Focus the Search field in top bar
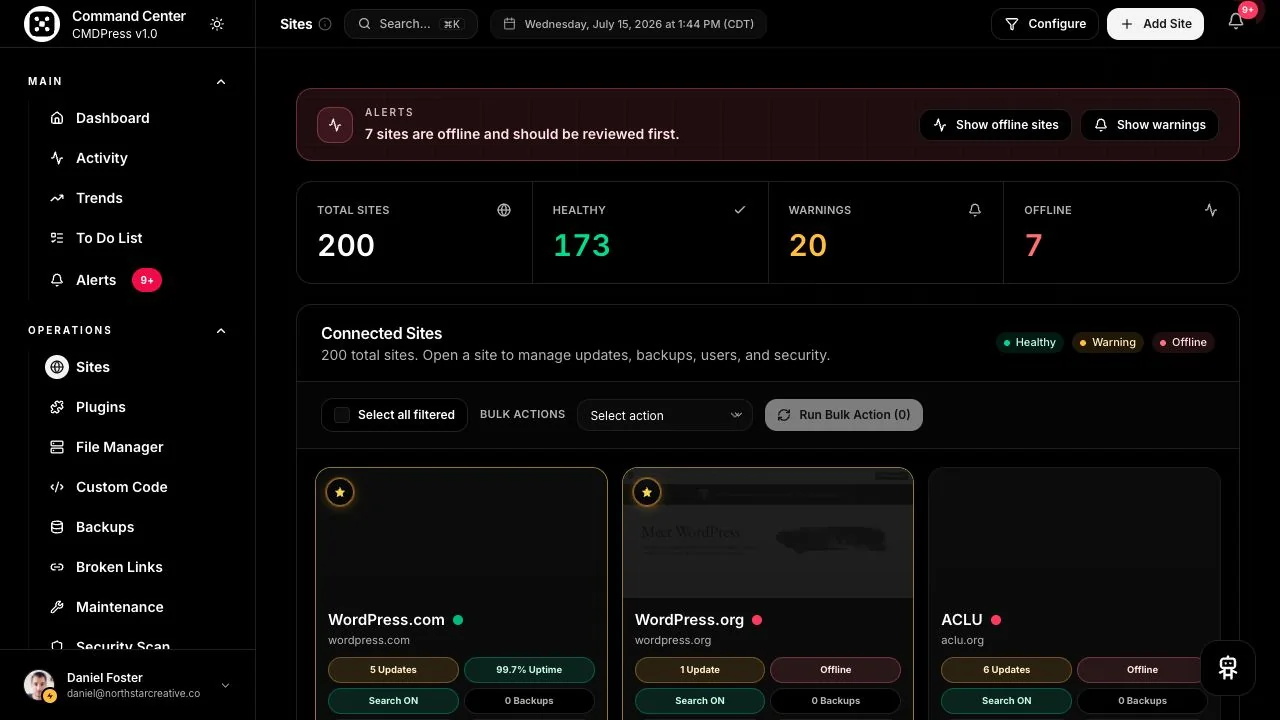Viewport: 1280px width, 720px height. pos(411,24)
